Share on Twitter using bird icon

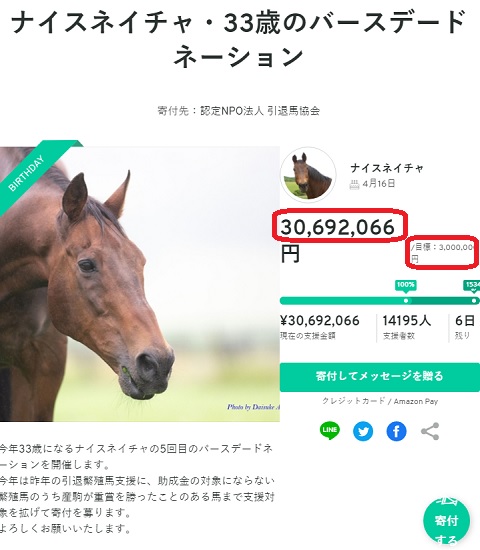363,431
